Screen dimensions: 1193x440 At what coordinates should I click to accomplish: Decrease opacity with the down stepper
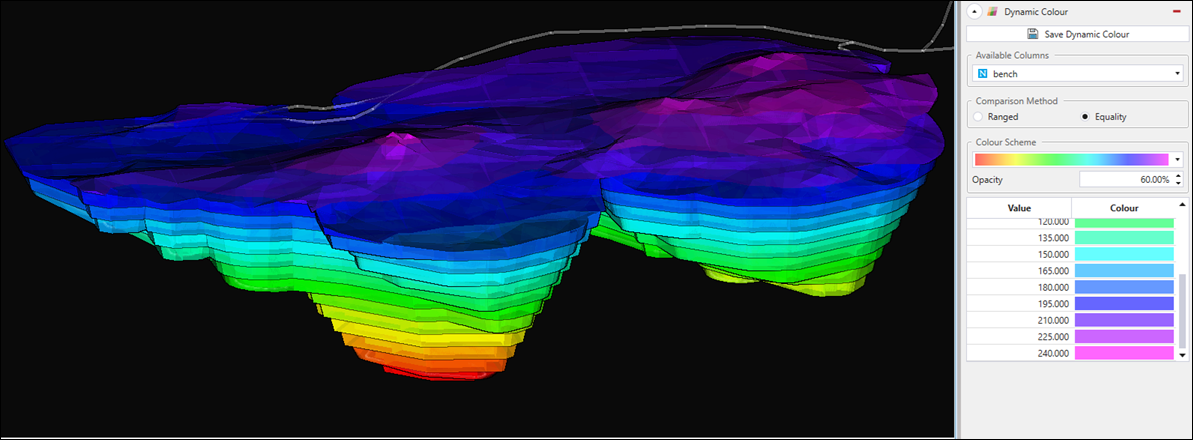coord(1181,183)
